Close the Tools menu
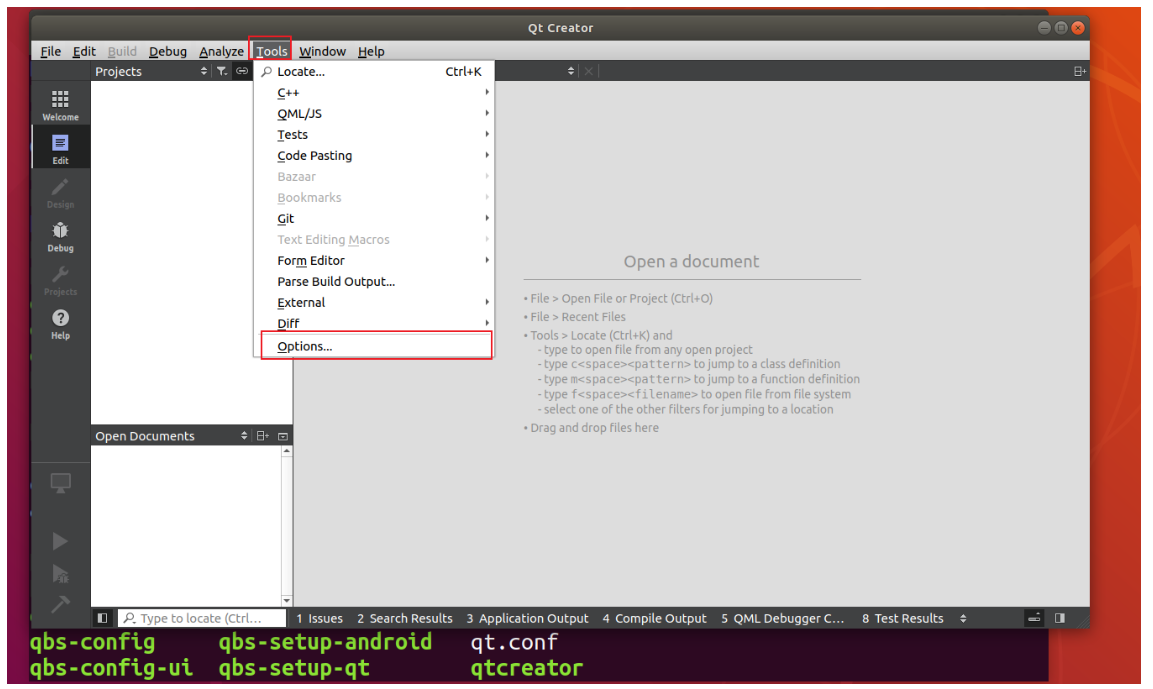The image size is (1153, 689). pos(271,51)
